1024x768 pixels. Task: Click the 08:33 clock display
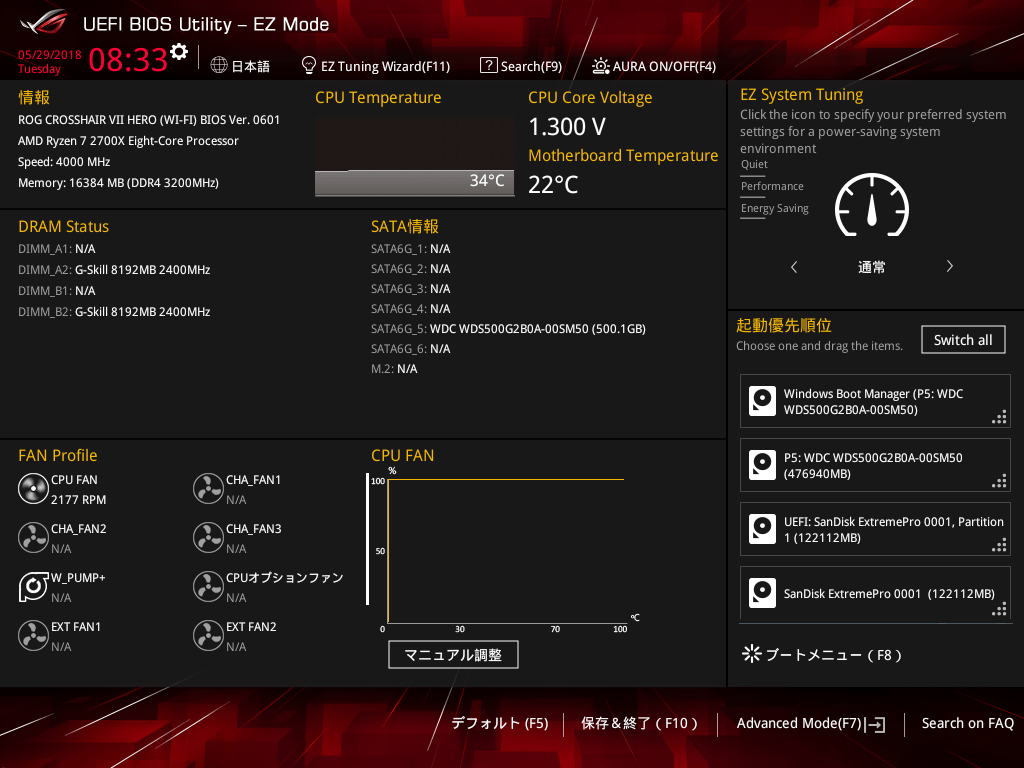coord(128,59)
